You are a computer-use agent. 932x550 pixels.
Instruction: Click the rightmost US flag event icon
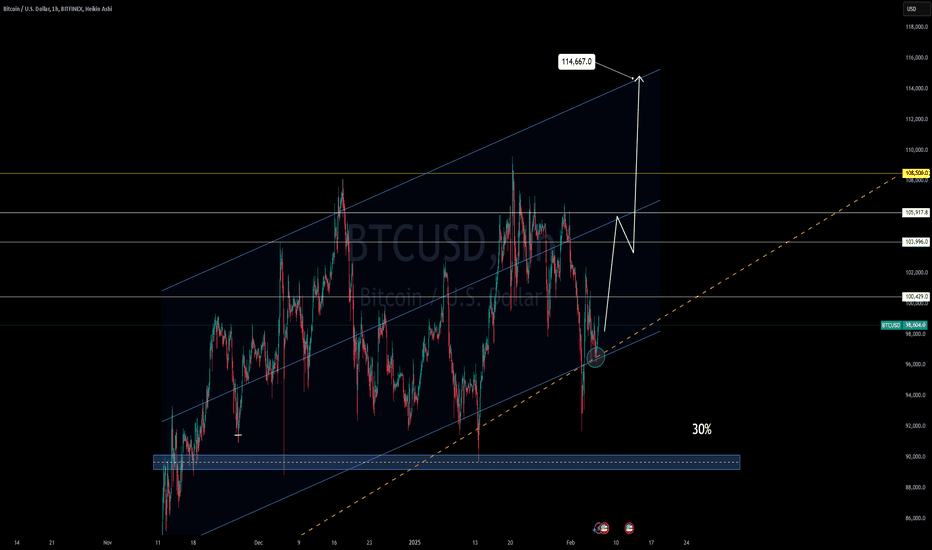click(x=629, y=527)
